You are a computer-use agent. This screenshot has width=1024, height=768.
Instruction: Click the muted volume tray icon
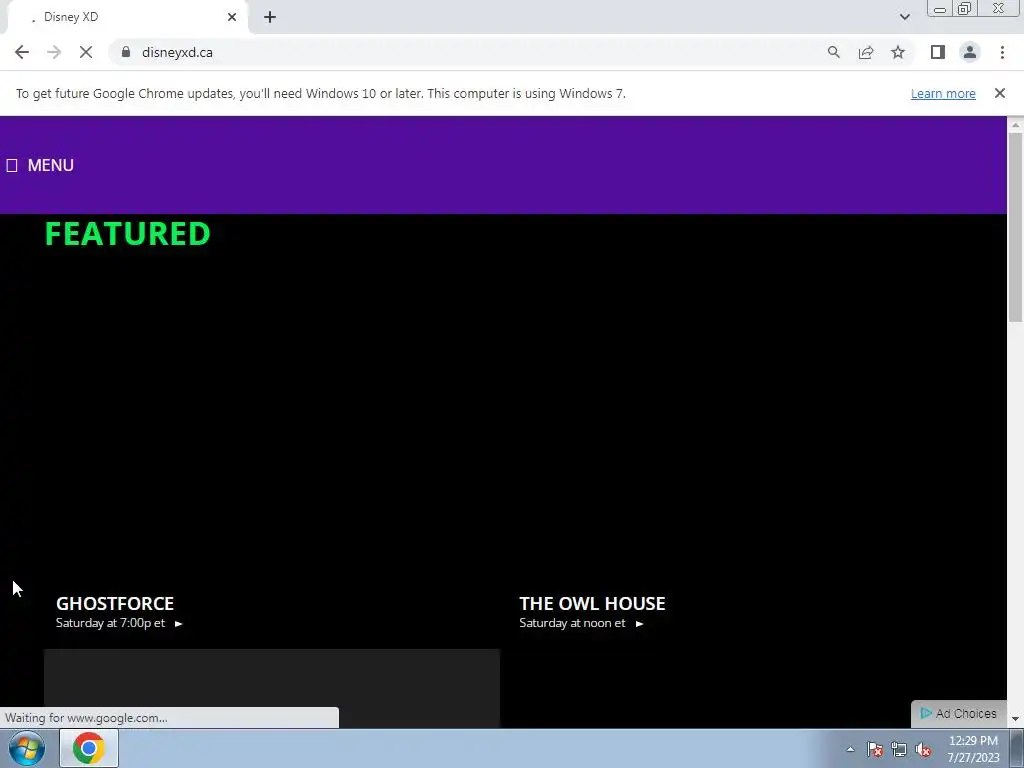point(923,749)
